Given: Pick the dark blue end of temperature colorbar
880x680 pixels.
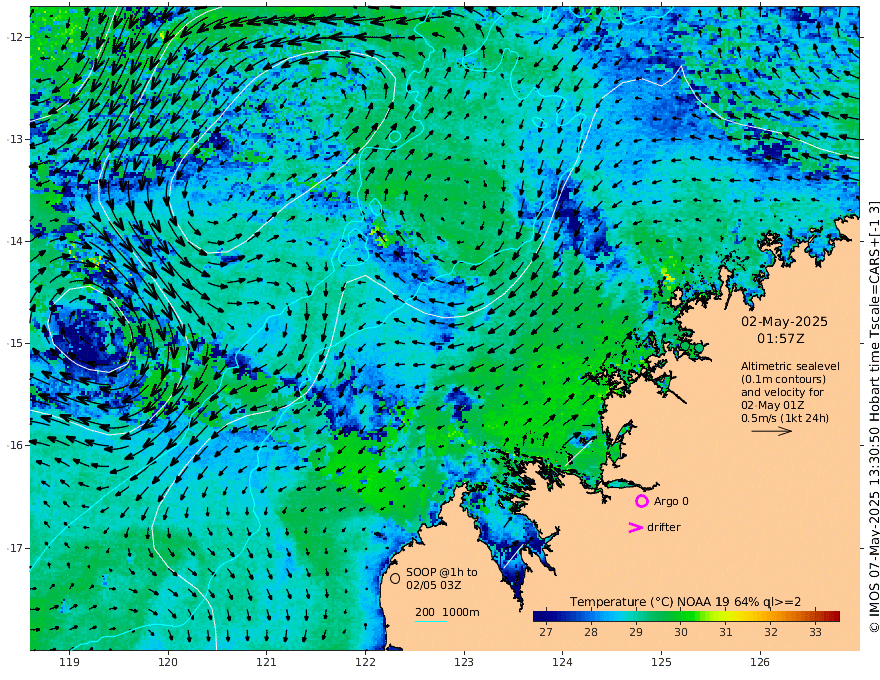Looking at the screenshot, I should pos(538,617).
